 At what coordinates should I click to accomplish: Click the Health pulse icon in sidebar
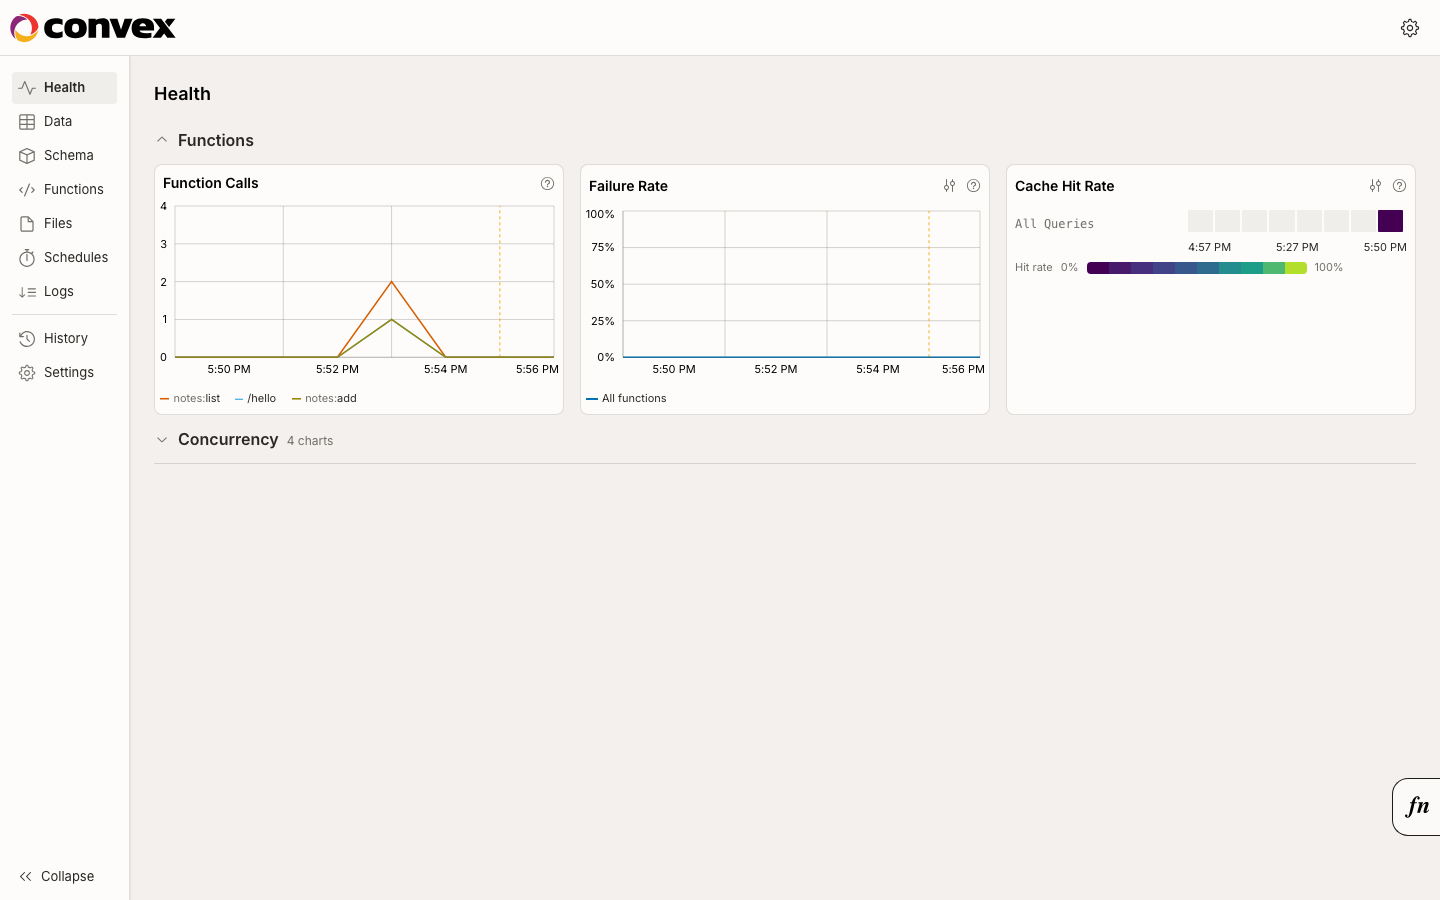(x=27, y=88)
